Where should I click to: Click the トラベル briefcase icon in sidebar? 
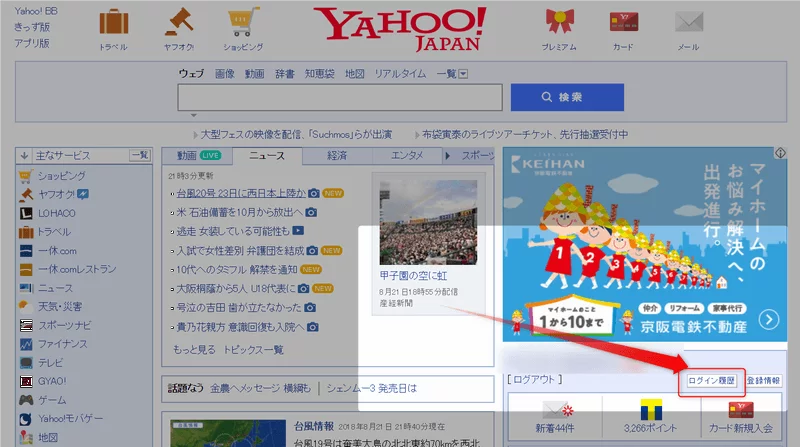pos(26,232)
